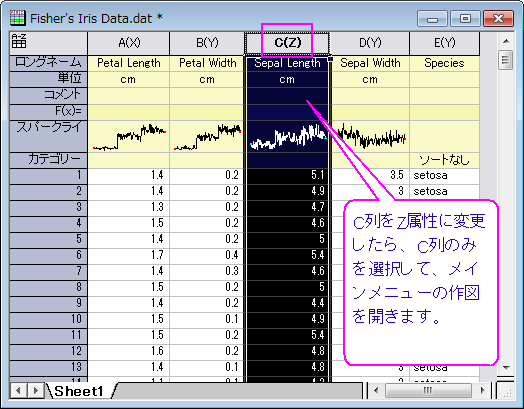
Task: Select column header A(X)
Action: point(129,43)
